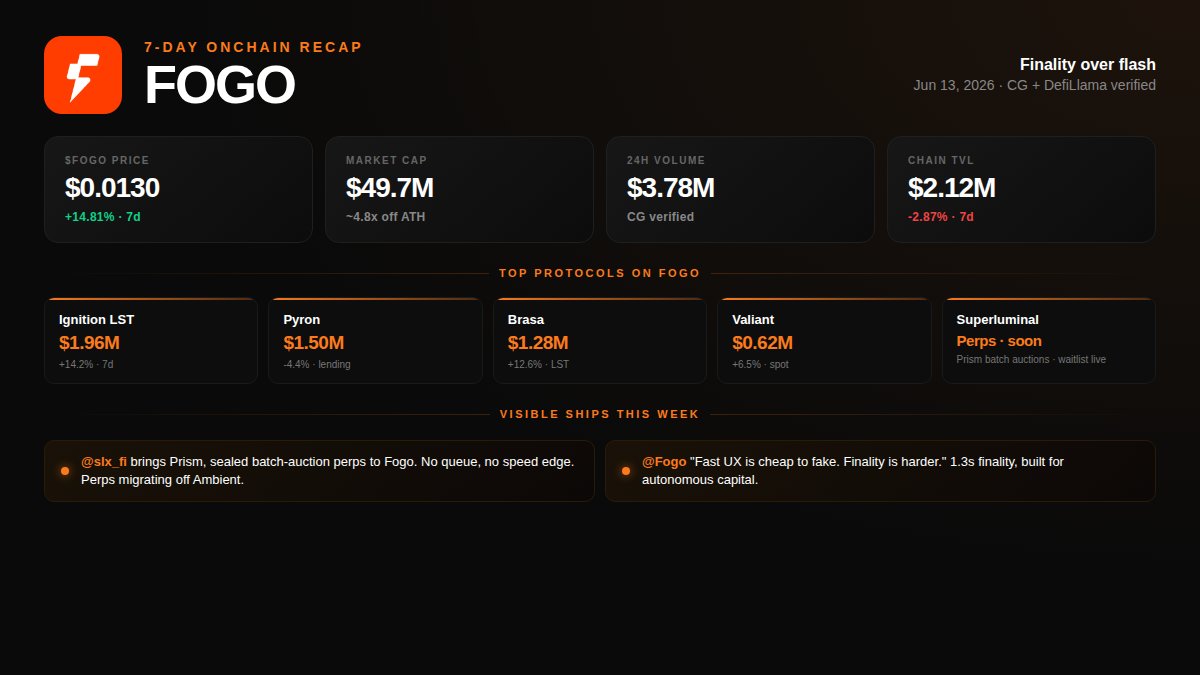Viewport: 1200px width, 675px height.
Task: Select the Brasa protocol card
Action: (600, 341)
